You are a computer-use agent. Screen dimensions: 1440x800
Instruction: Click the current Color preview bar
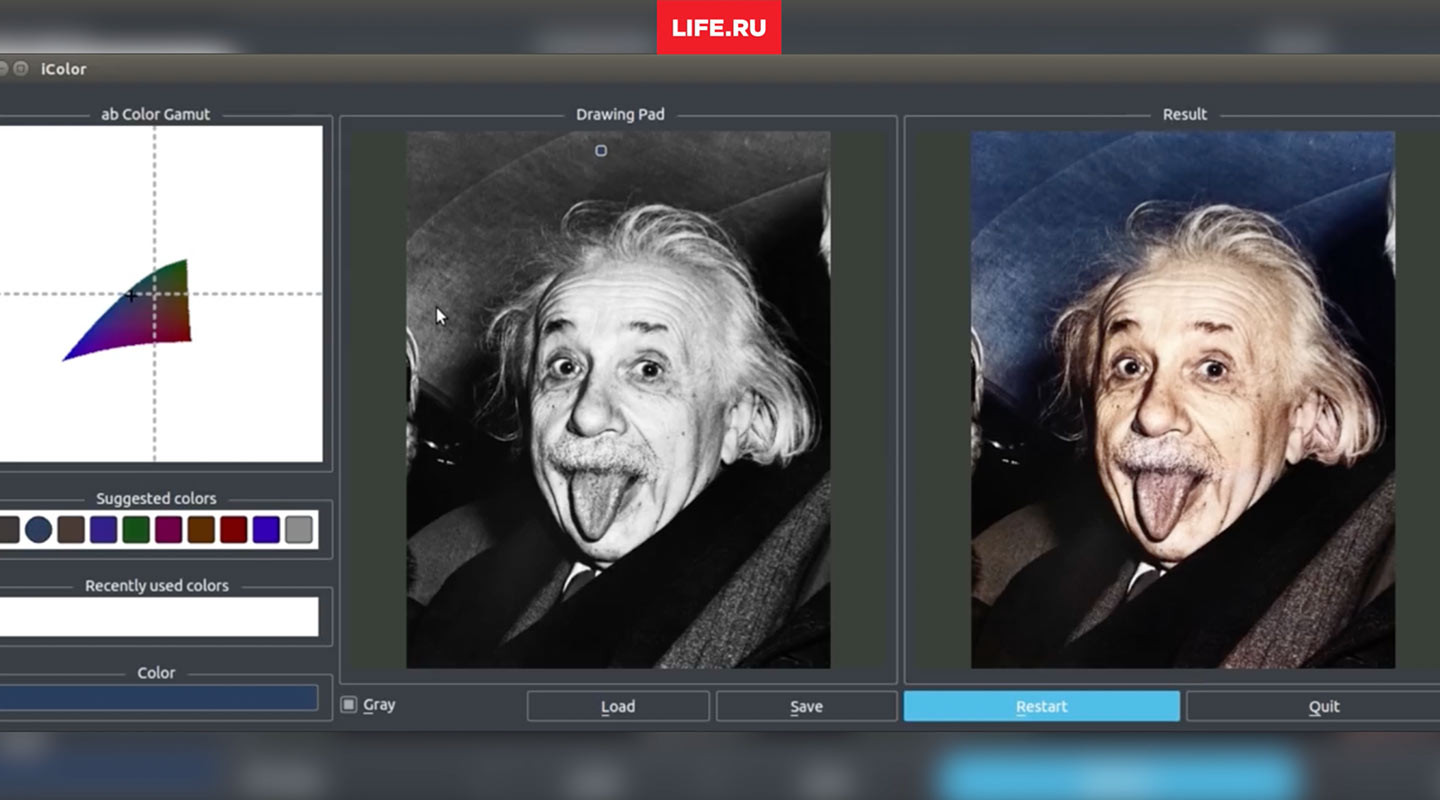tap(159, 697)
